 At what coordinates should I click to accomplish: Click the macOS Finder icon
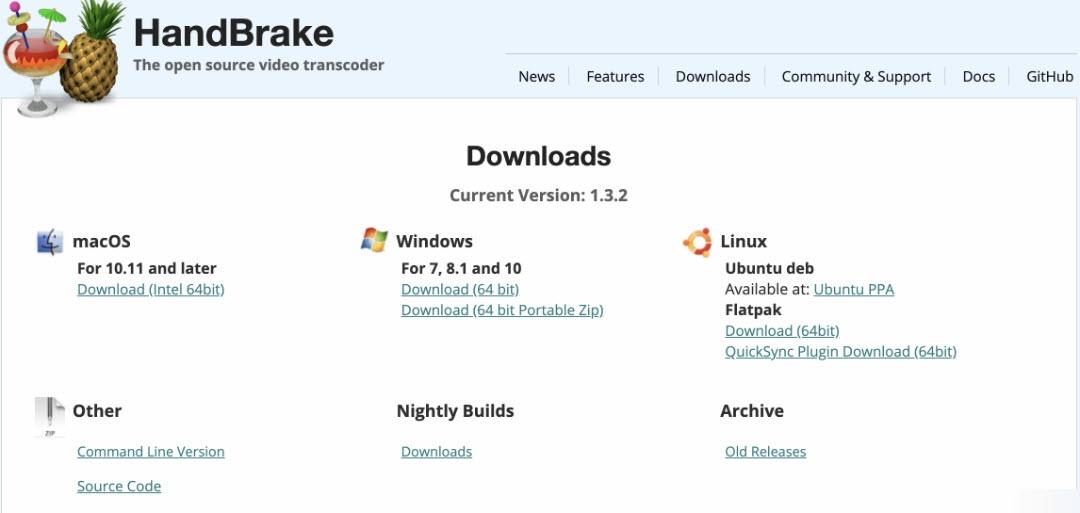50,242
